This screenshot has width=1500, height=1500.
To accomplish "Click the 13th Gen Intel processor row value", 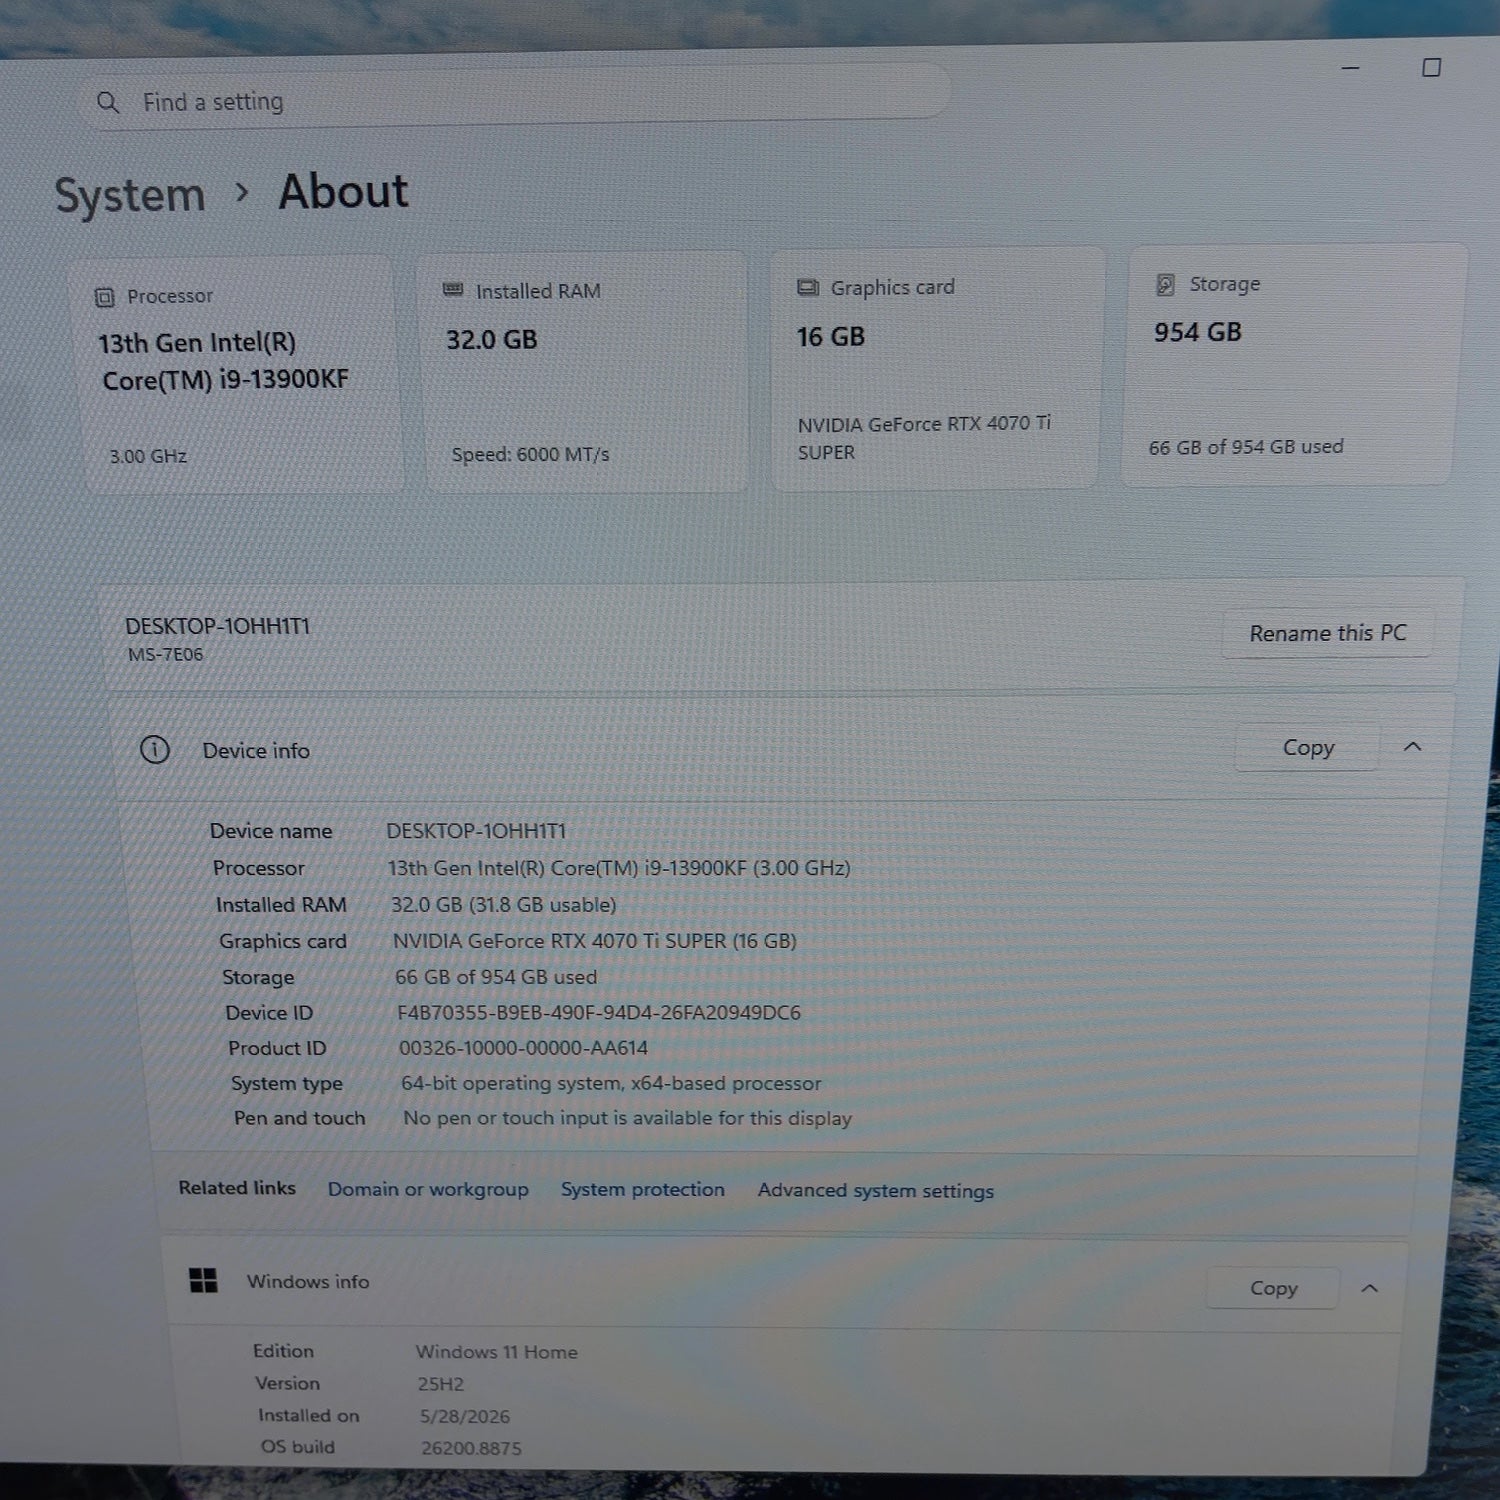I will (619, 868).
